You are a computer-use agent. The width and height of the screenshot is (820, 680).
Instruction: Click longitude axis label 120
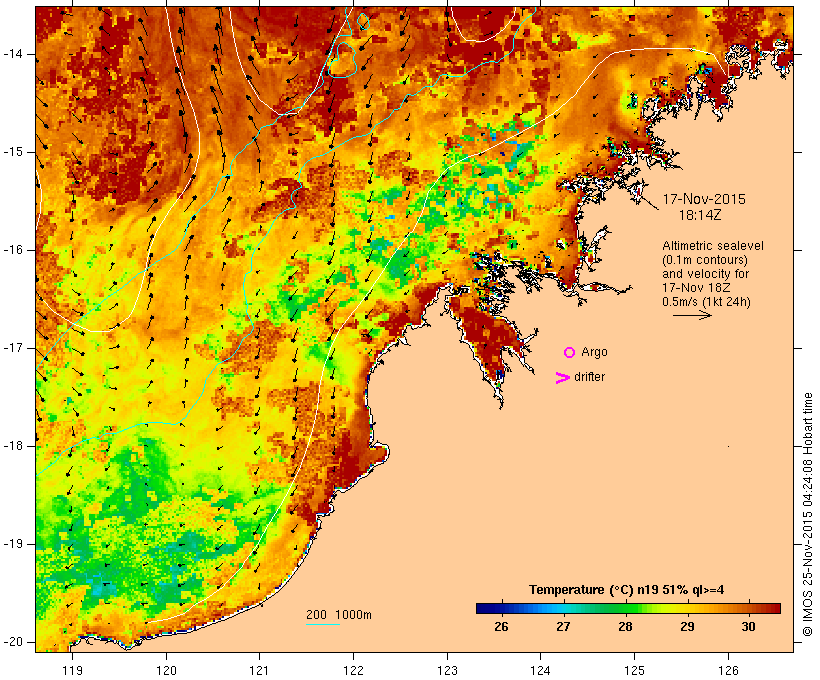click(166, 670)
